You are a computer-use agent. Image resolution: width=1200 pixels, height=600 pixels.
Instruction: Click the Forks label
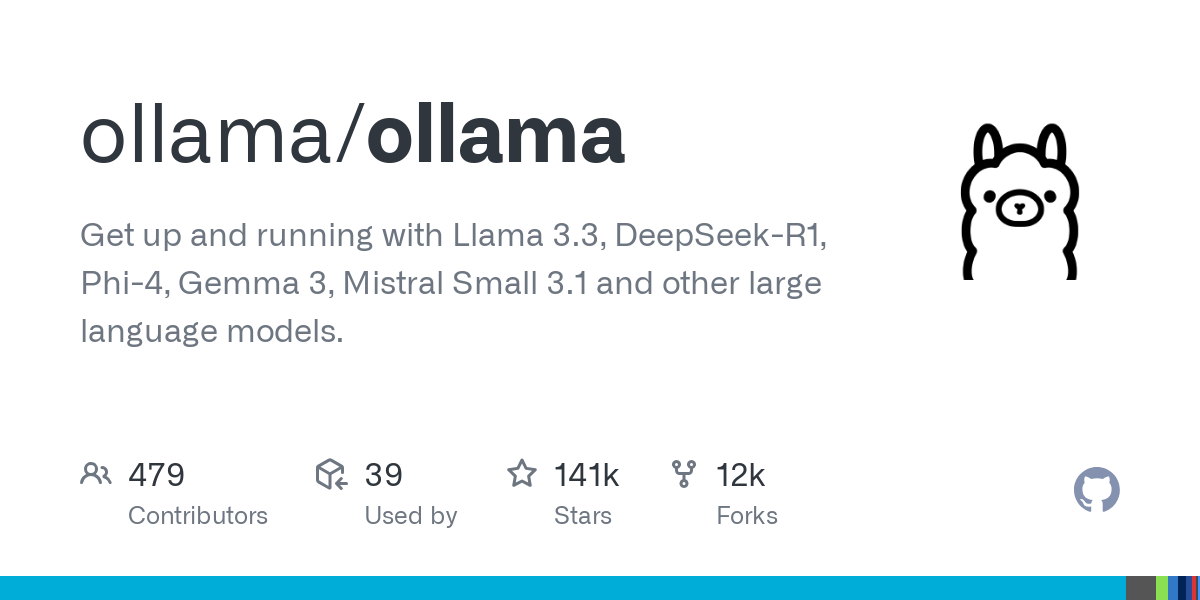tap(747, 516)
